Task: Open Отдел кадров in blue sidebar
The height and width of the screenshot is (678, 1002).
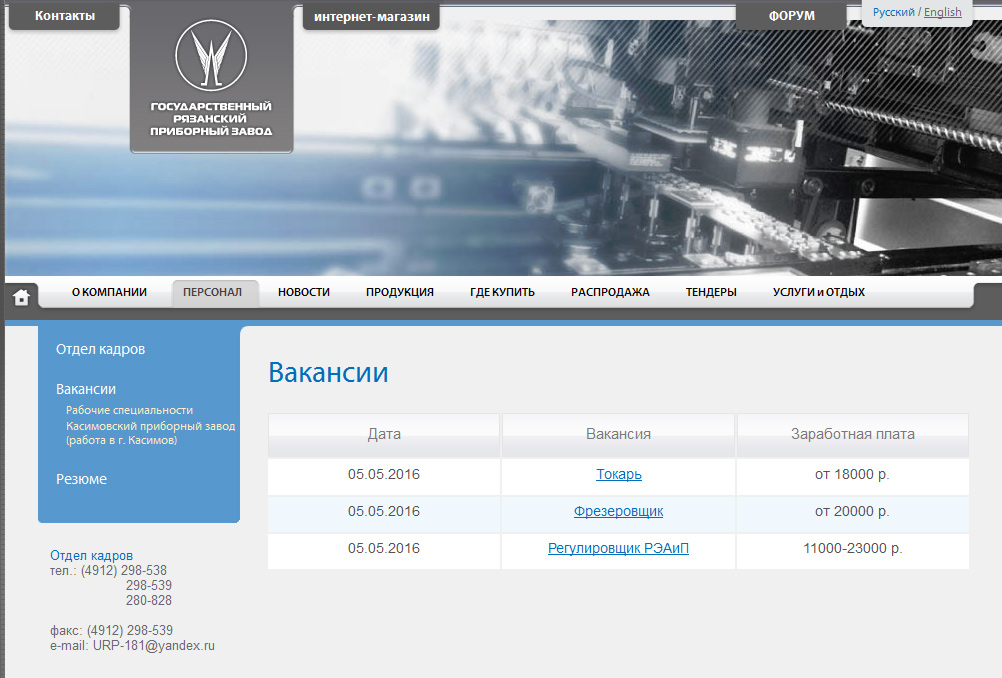Action: tap(100, 349)
